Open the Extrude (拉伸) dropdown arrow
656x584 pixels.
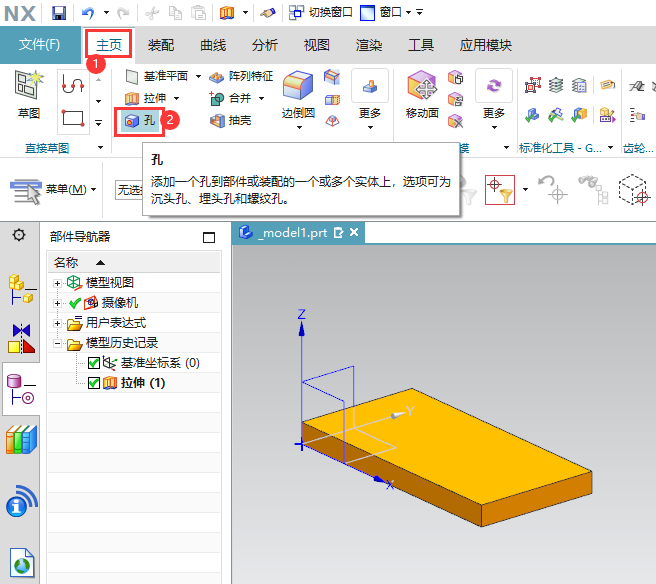click(x=177, y=99)
